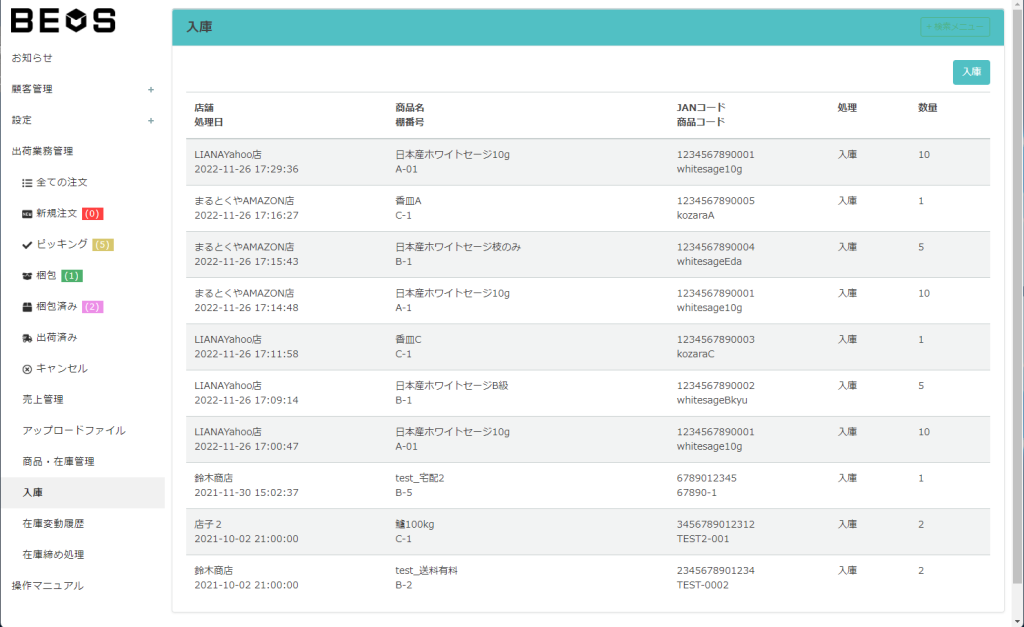Click the list icon beside 全ての注文
This screenshot has height=627, width=1024.
click(x=27, y=183)
